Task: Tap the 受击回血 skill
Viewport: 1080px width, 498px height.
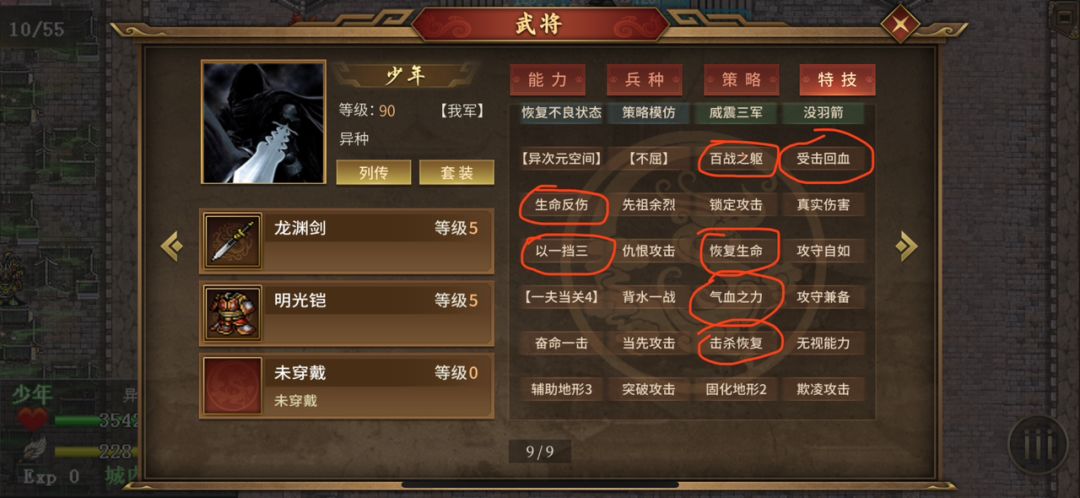Action: click(x=823, y=159)
